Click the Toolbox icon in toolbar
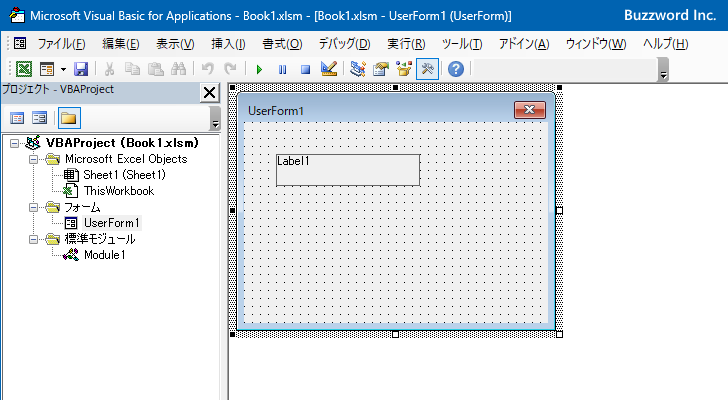Screen dimensions: 728x400 coord(427,69)
